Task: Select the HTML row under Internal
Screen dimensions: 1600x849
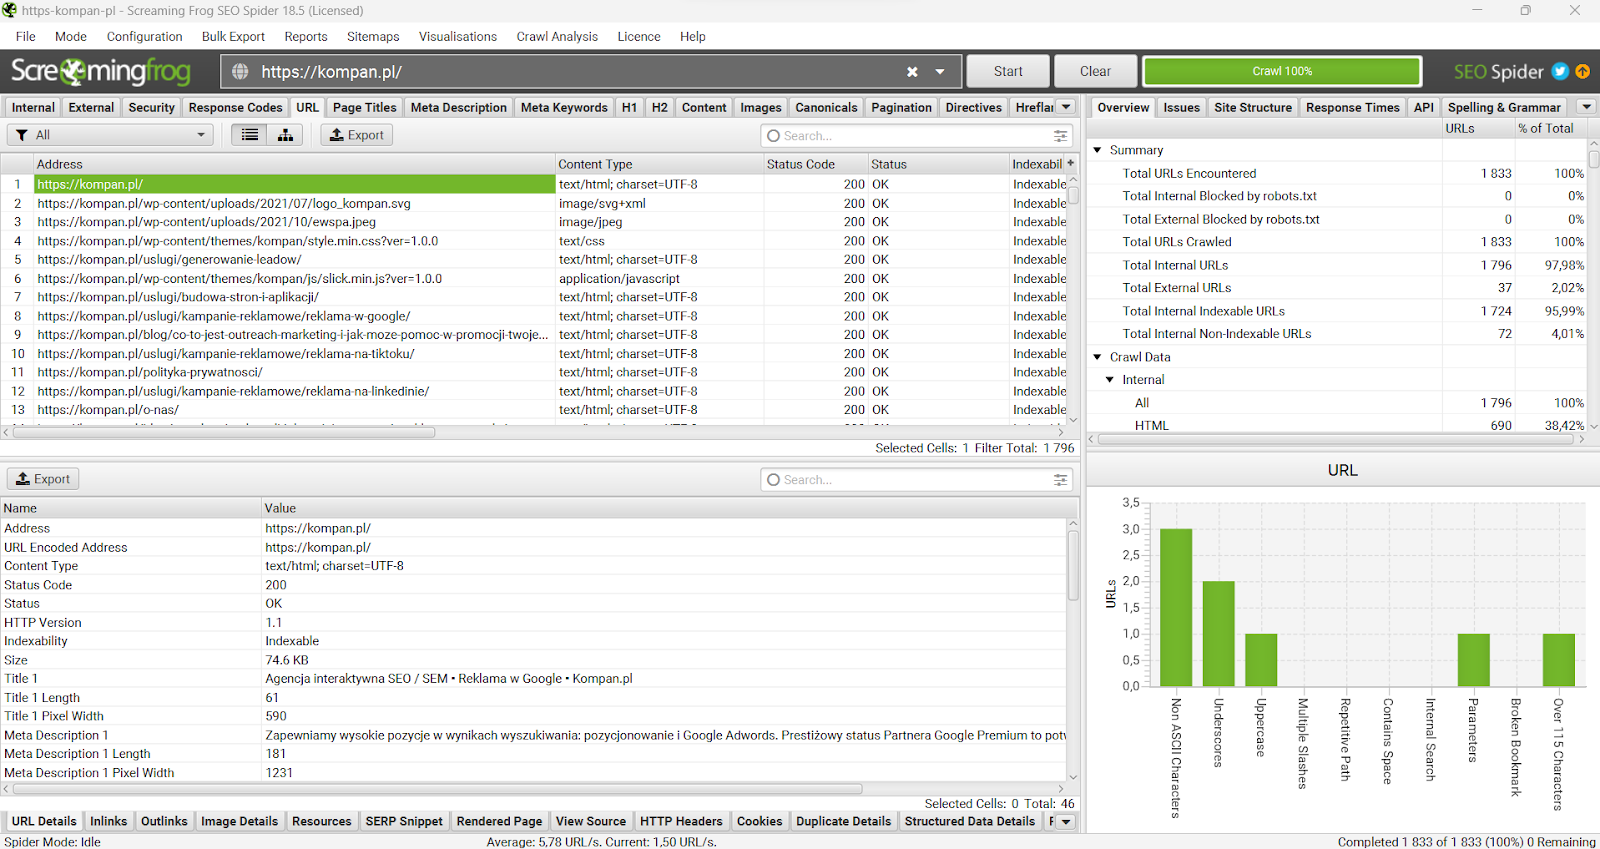Action: [x=1339, y=426]
